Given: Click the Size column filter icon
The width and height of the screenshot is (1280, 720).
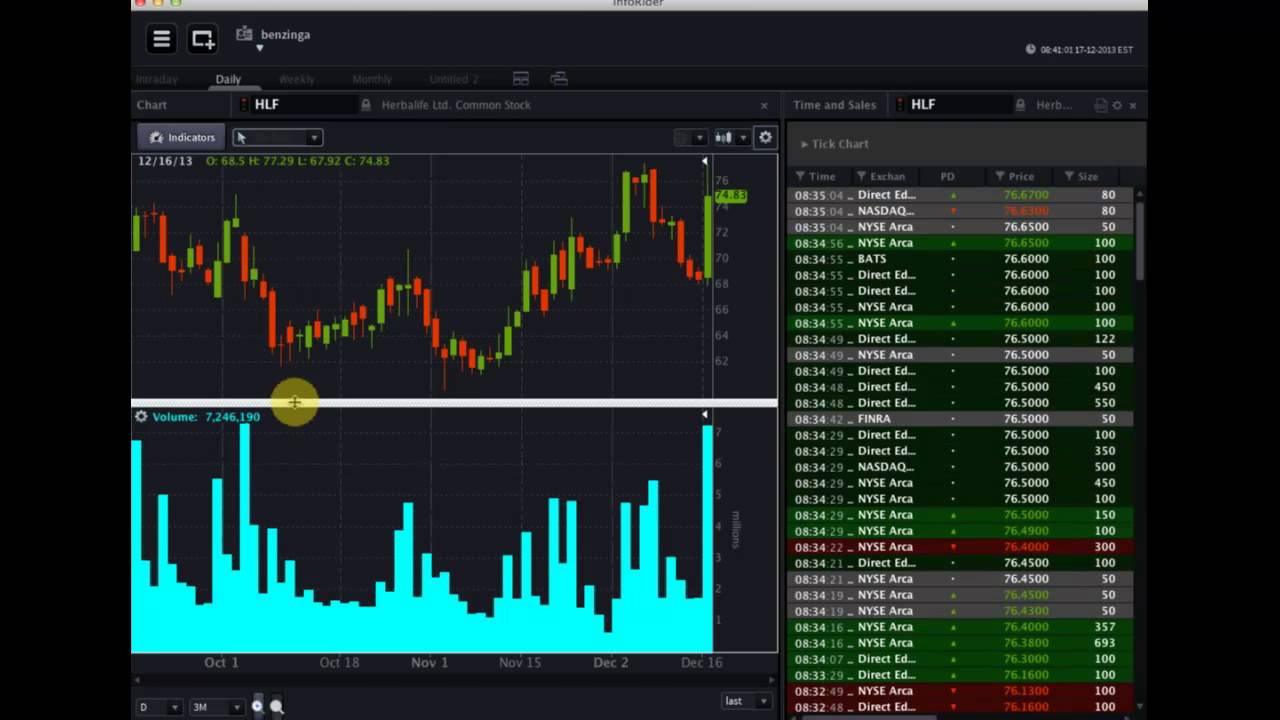Looking at the screenshot, I should coord(1069,176).
